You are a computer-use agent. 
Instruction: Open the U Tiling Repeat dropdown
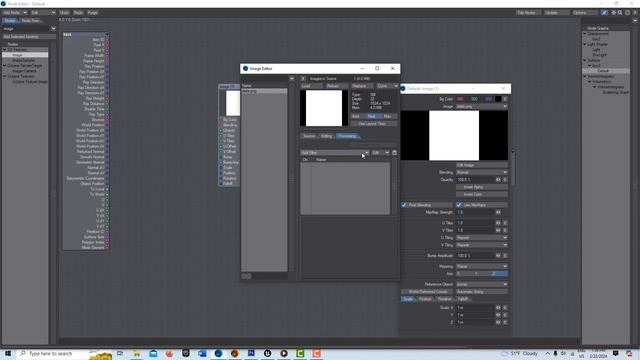(482, 238)
